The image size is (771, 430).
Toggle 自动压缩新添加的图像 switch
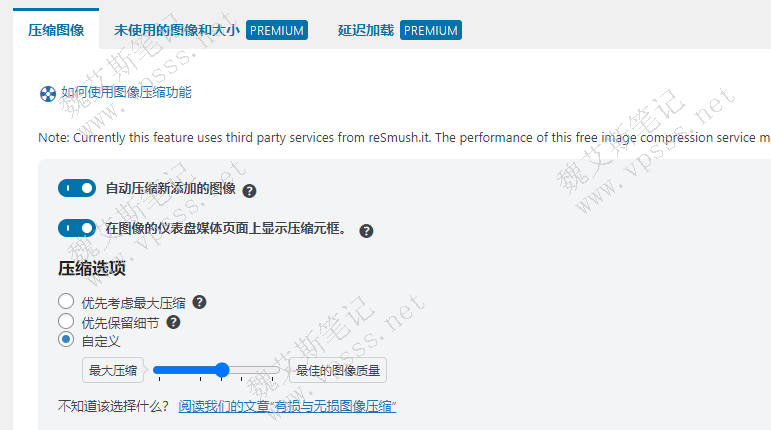coord(76,188)
